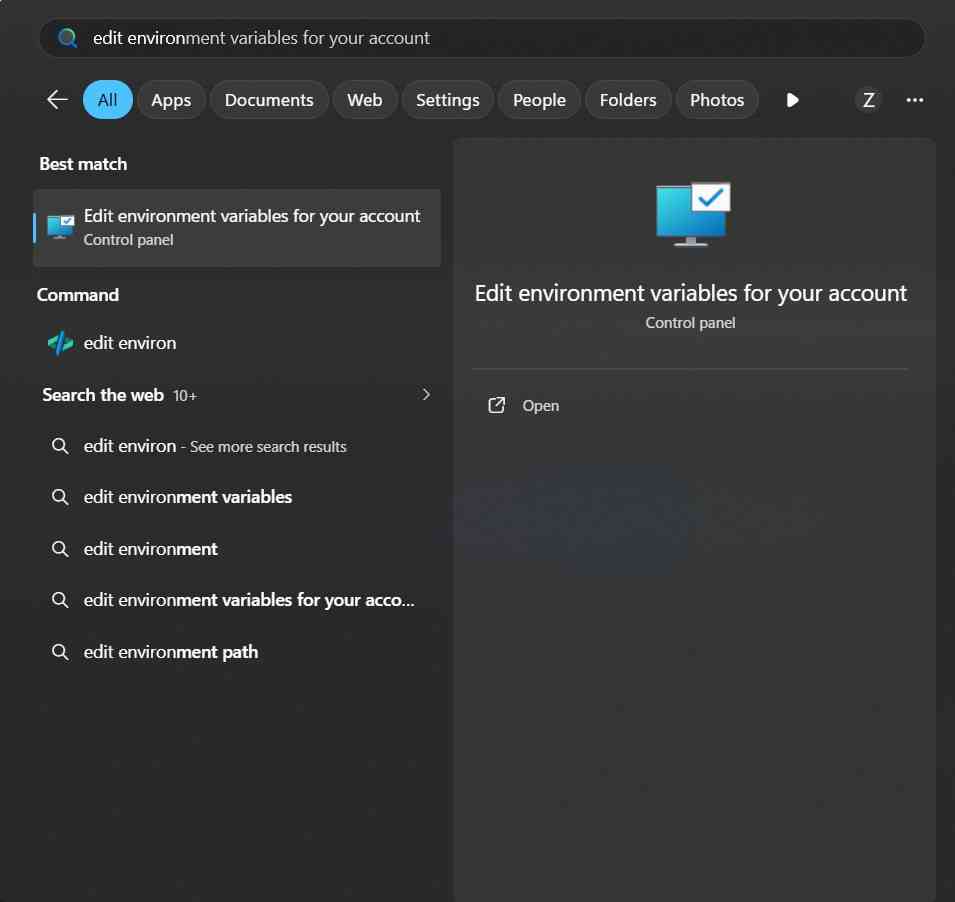Switch to the Web results tab

click(364, 99)
